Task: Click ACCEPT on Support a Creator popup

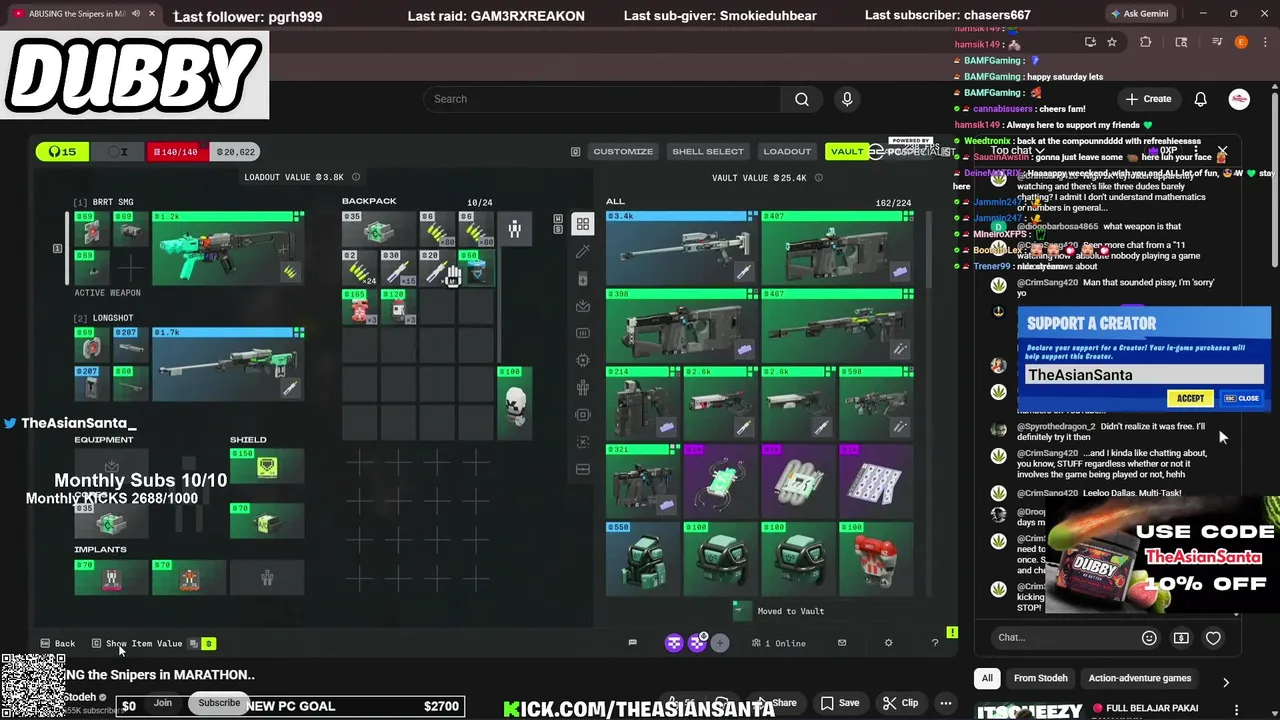Action: 1190,398
